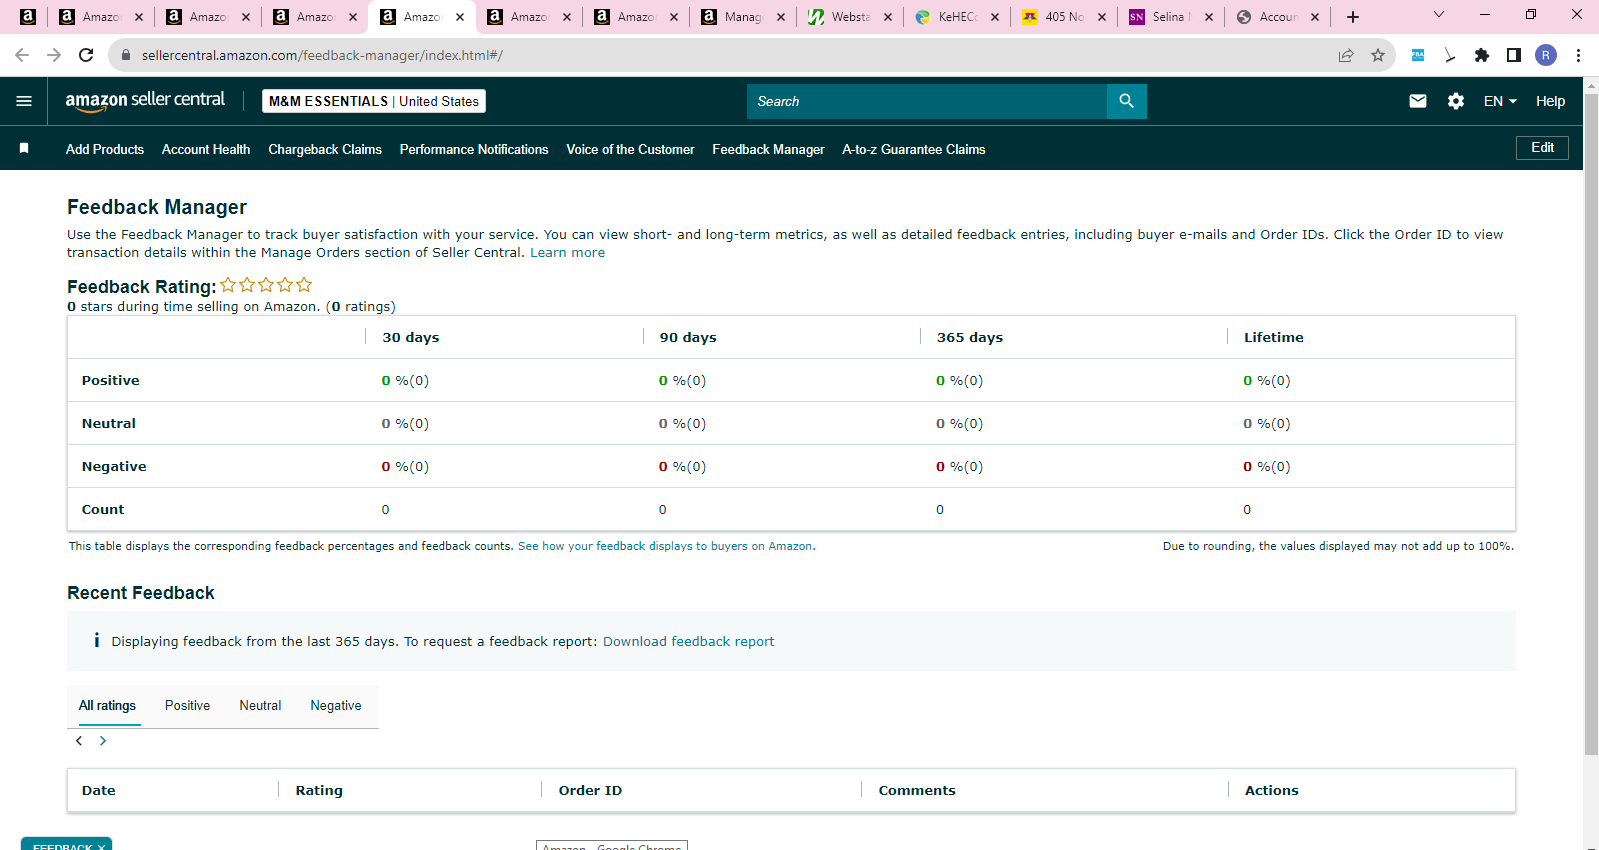Go forward with the browser arrow
The image size is (1599, 850).
[x=54, y=55]
